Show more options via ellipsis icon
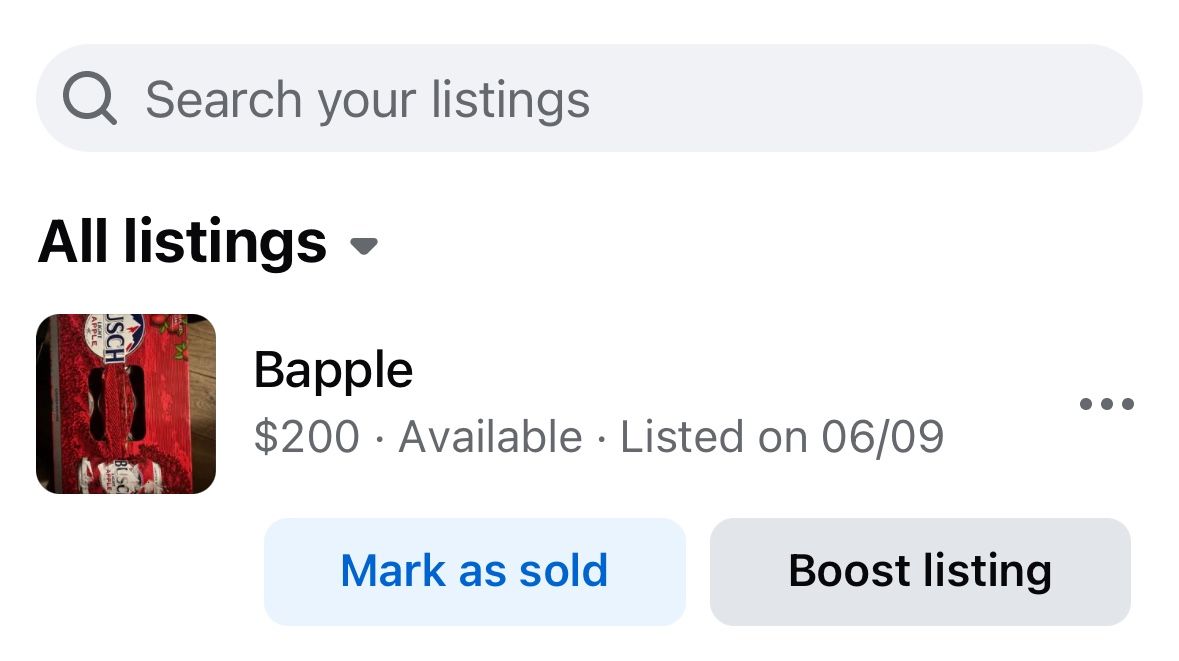The height and width of the screenshot is (661, 1179). [x=1106, y=404]
